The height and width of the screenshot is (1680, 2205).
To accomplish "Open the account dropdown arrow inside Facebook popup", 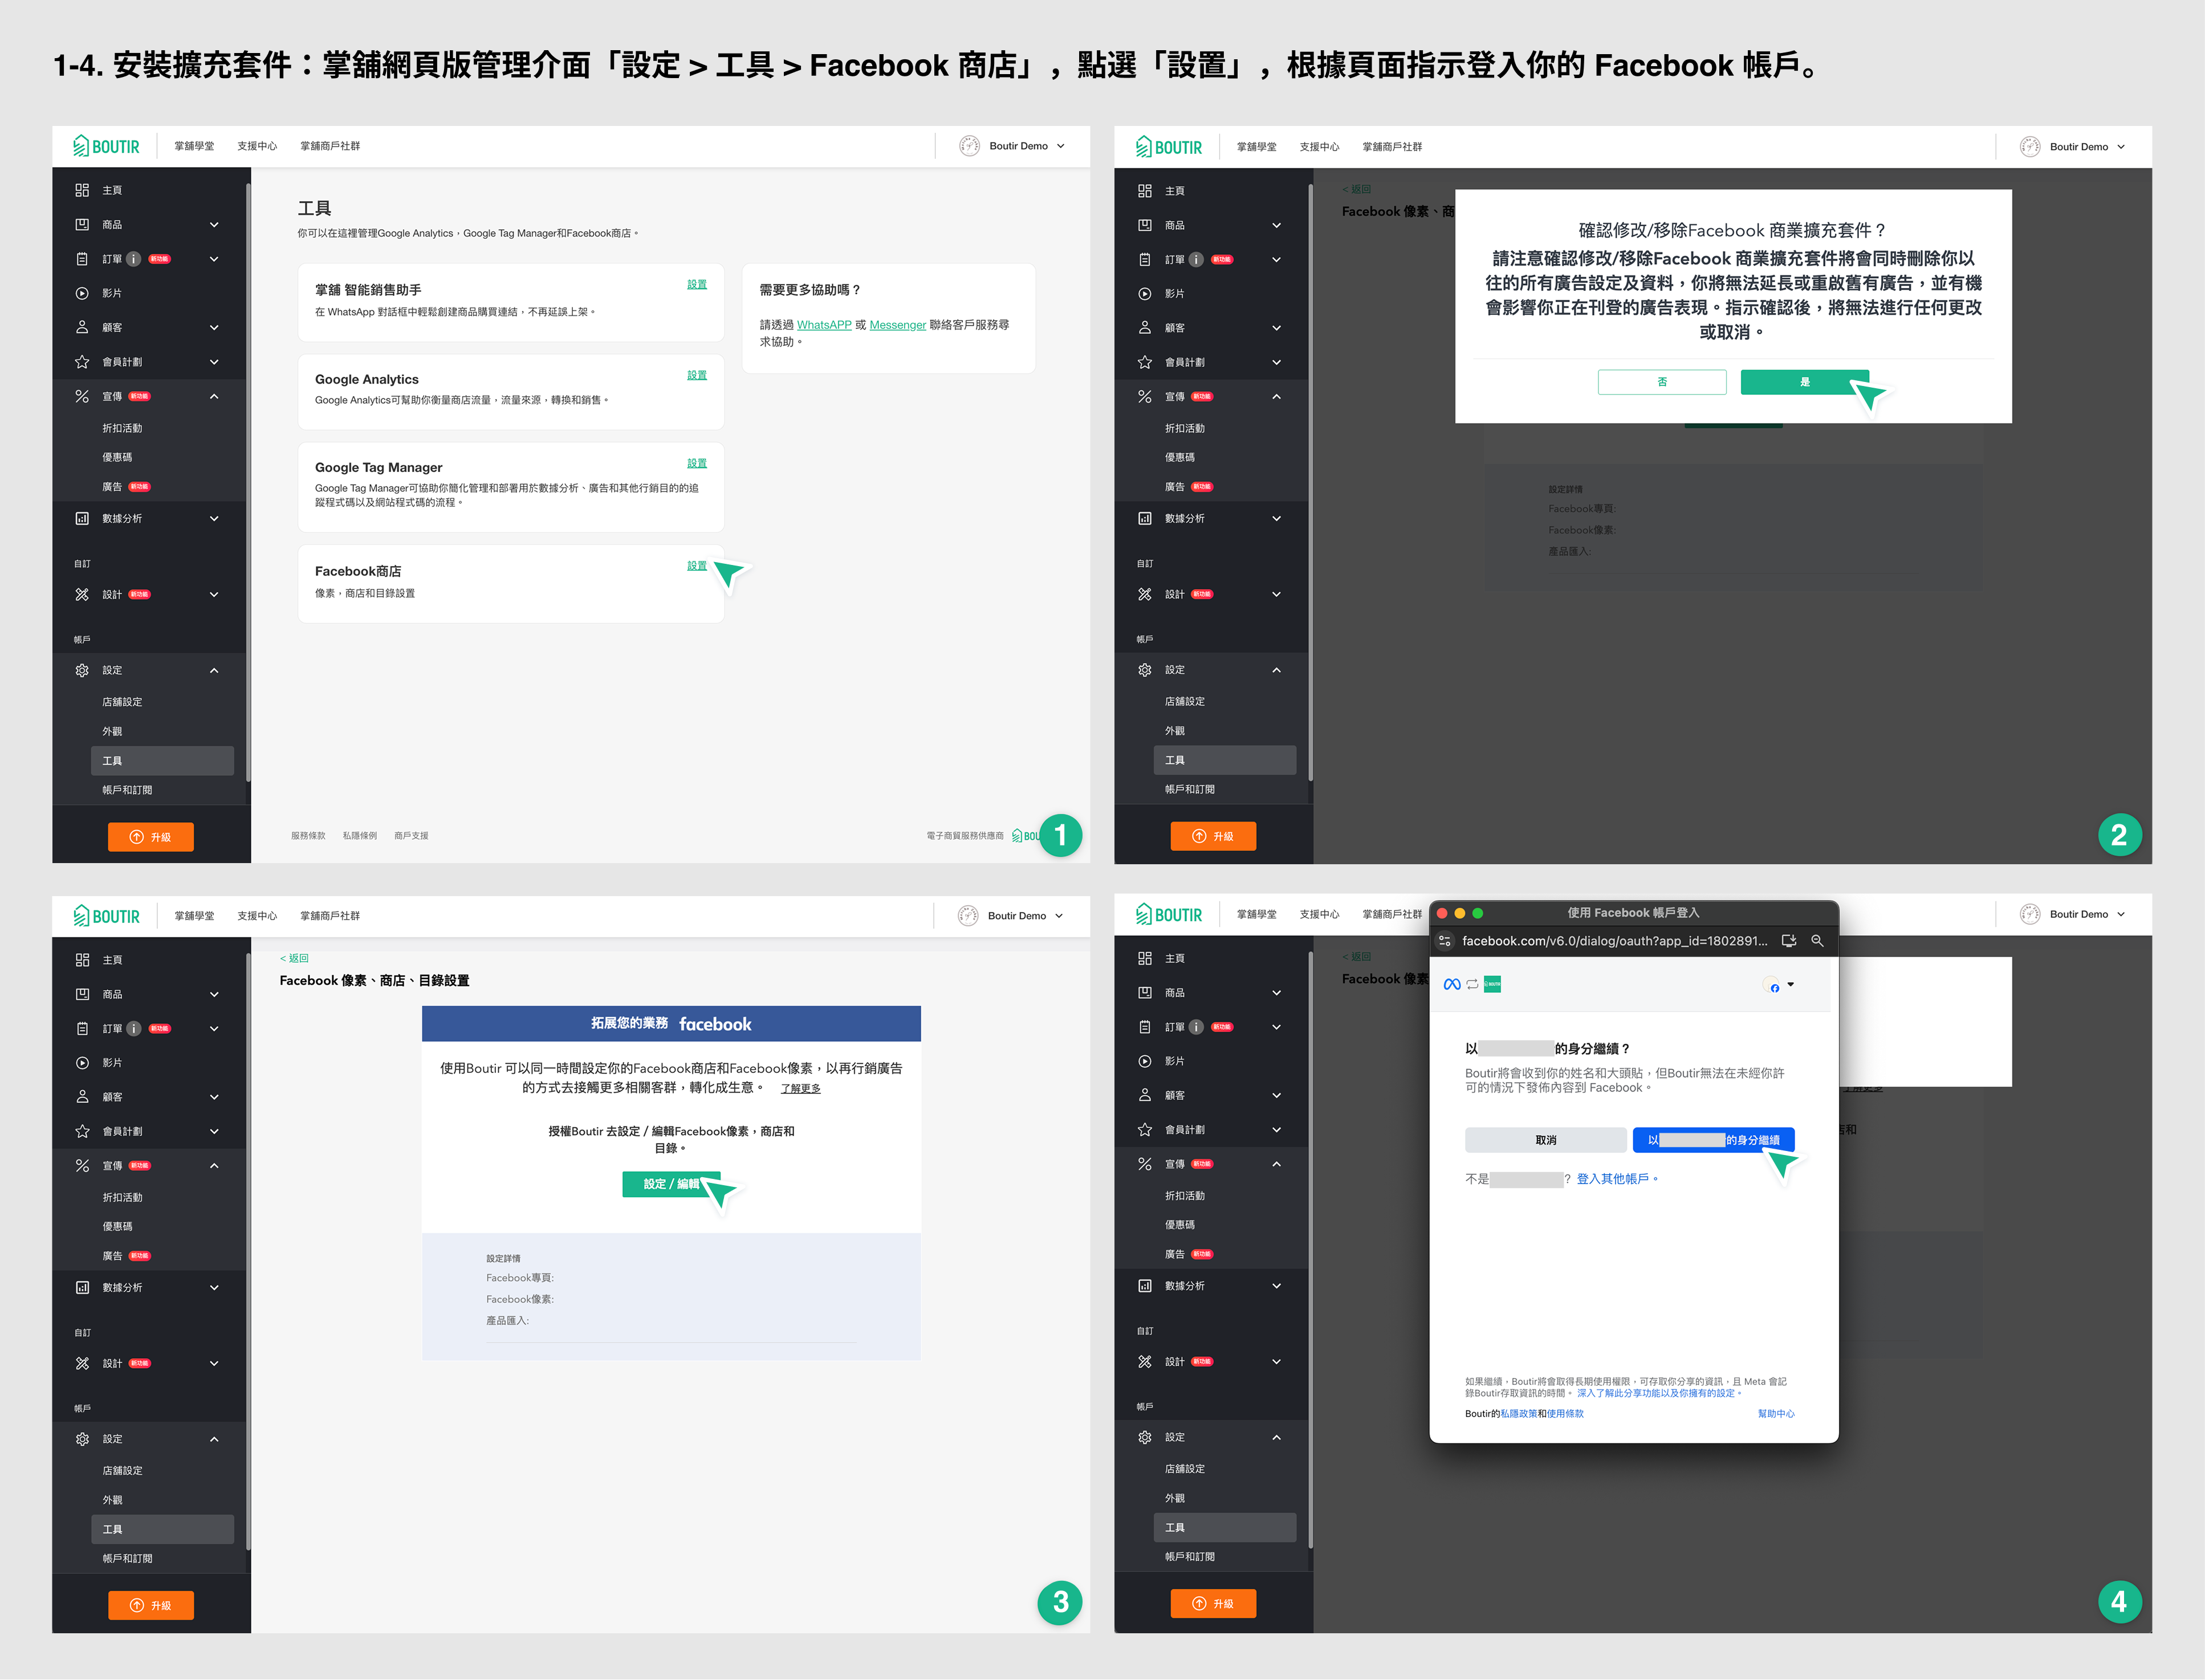I will [1790, 985].
